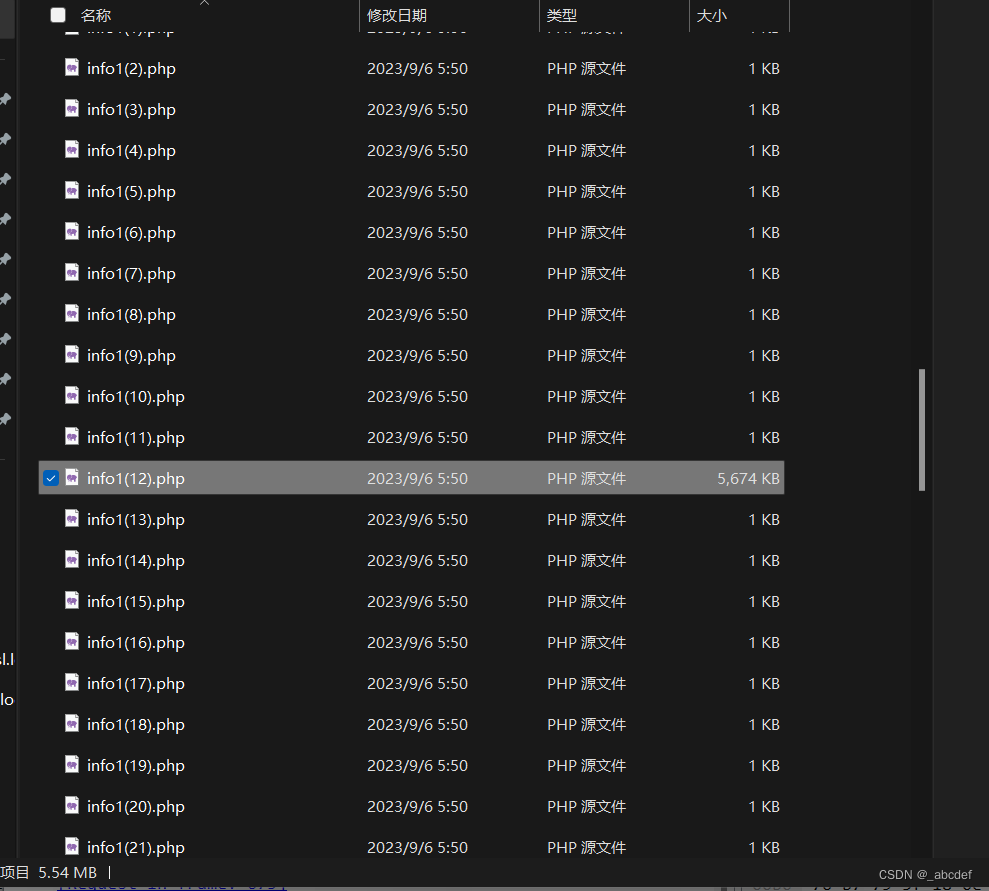Select file name info1(3).php

click(131, 110)
